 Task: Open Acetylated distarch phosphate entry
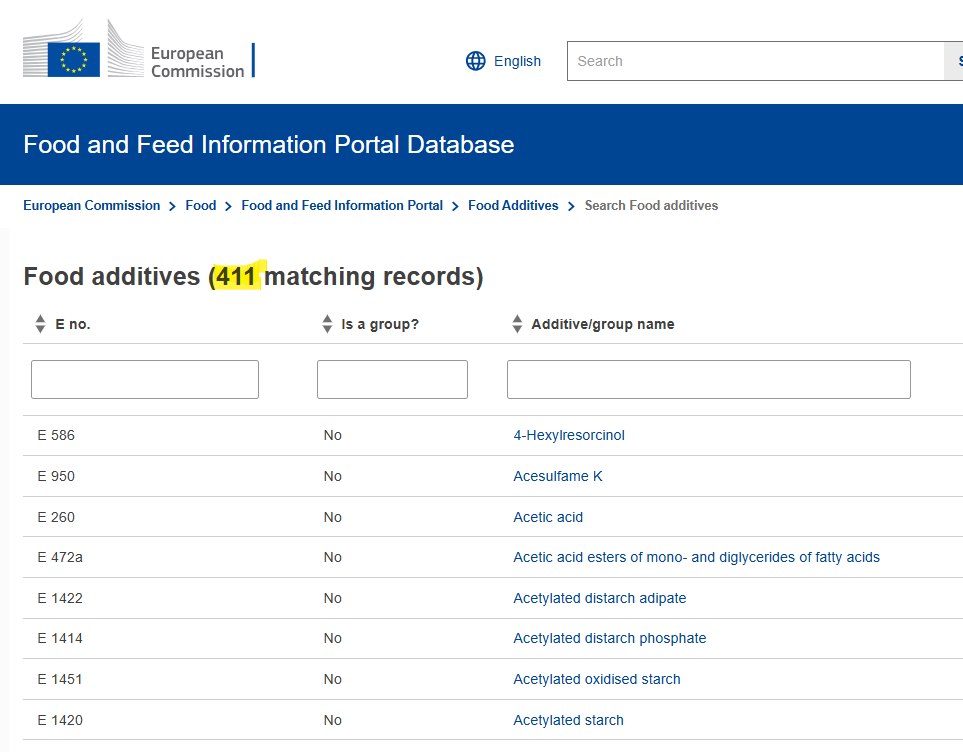[x=609, y=638]
